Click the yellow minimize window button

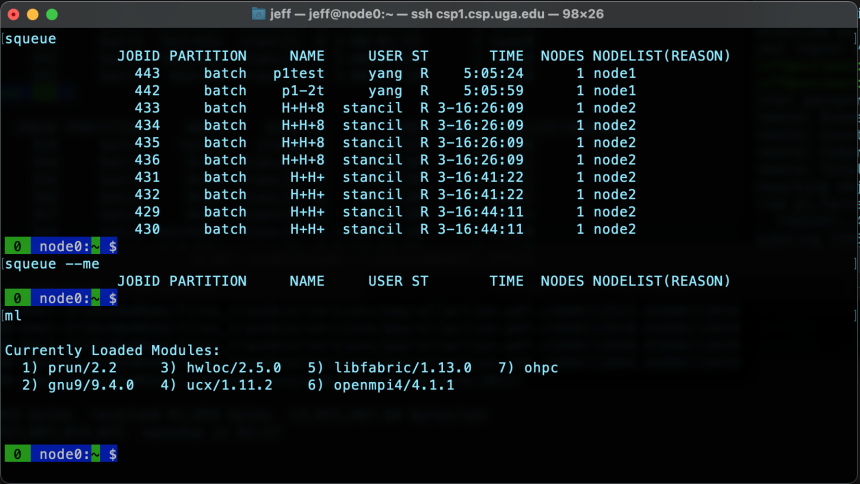click(33, 14)
